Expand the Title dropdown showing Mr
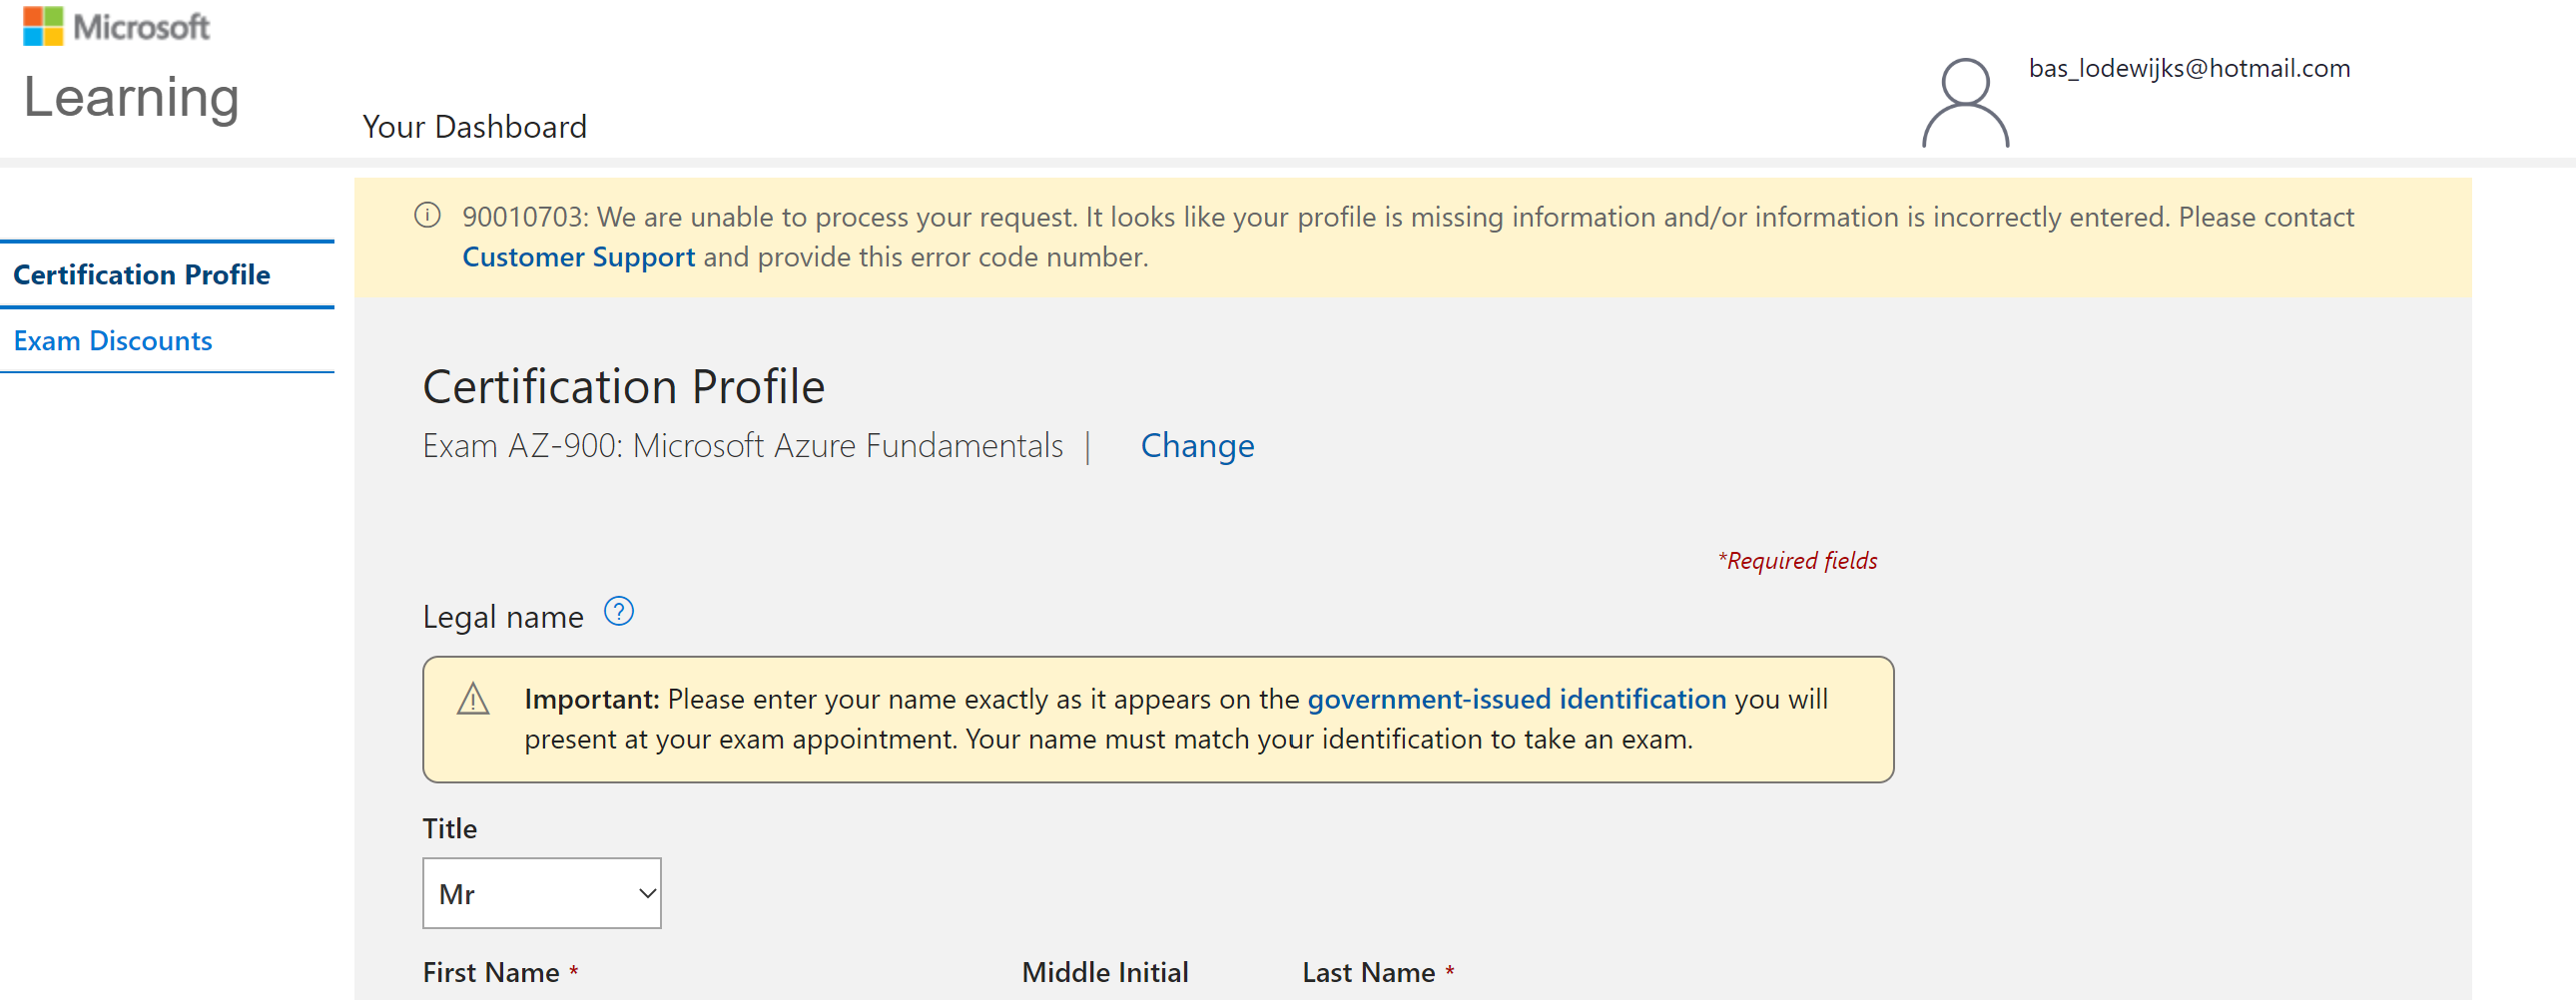Screen dimensions: 2576x1000 542,893
